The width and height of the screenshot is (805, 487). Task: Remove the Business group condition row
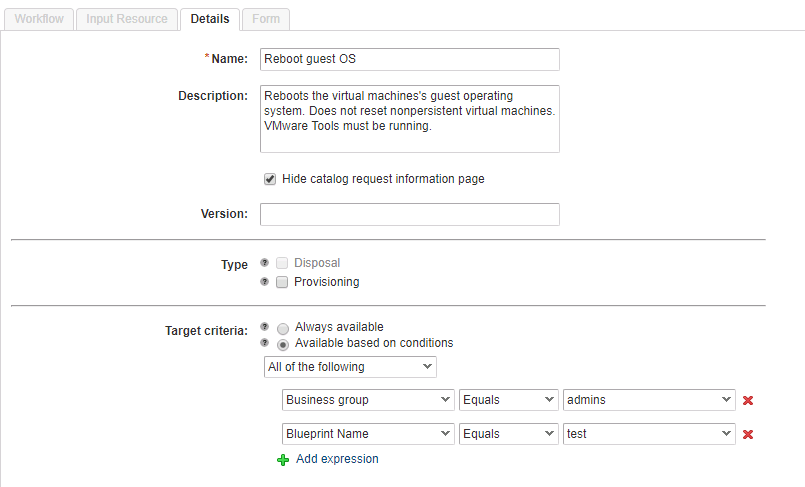[747, 400]
